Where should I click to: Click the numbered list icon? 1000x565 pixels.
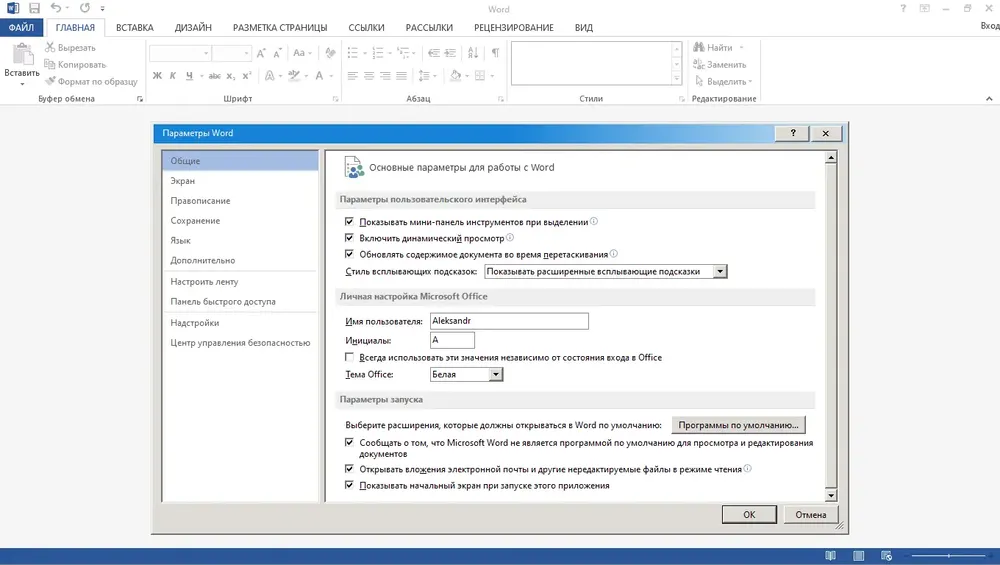point(378,53)
